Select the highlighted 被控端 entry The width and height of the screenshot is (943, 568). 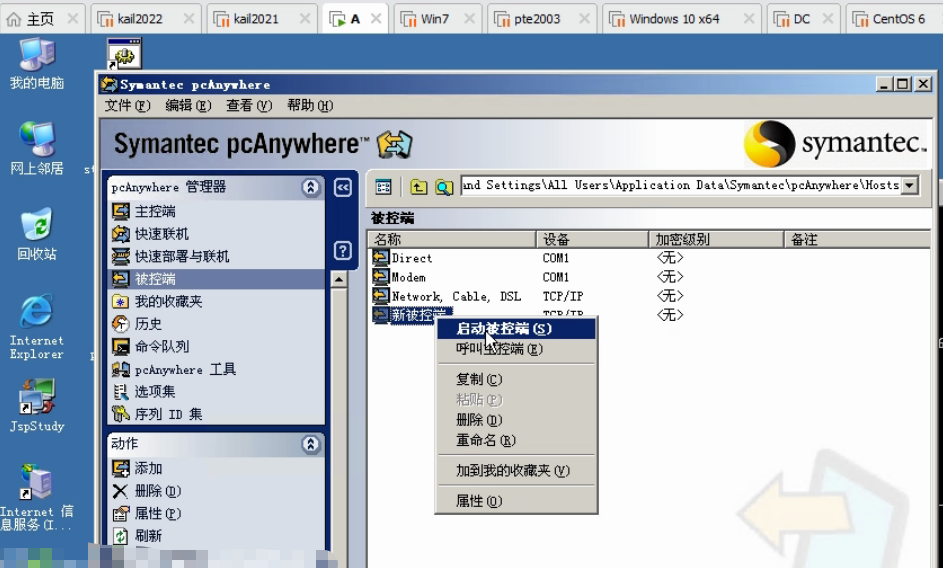pos(217,279)
